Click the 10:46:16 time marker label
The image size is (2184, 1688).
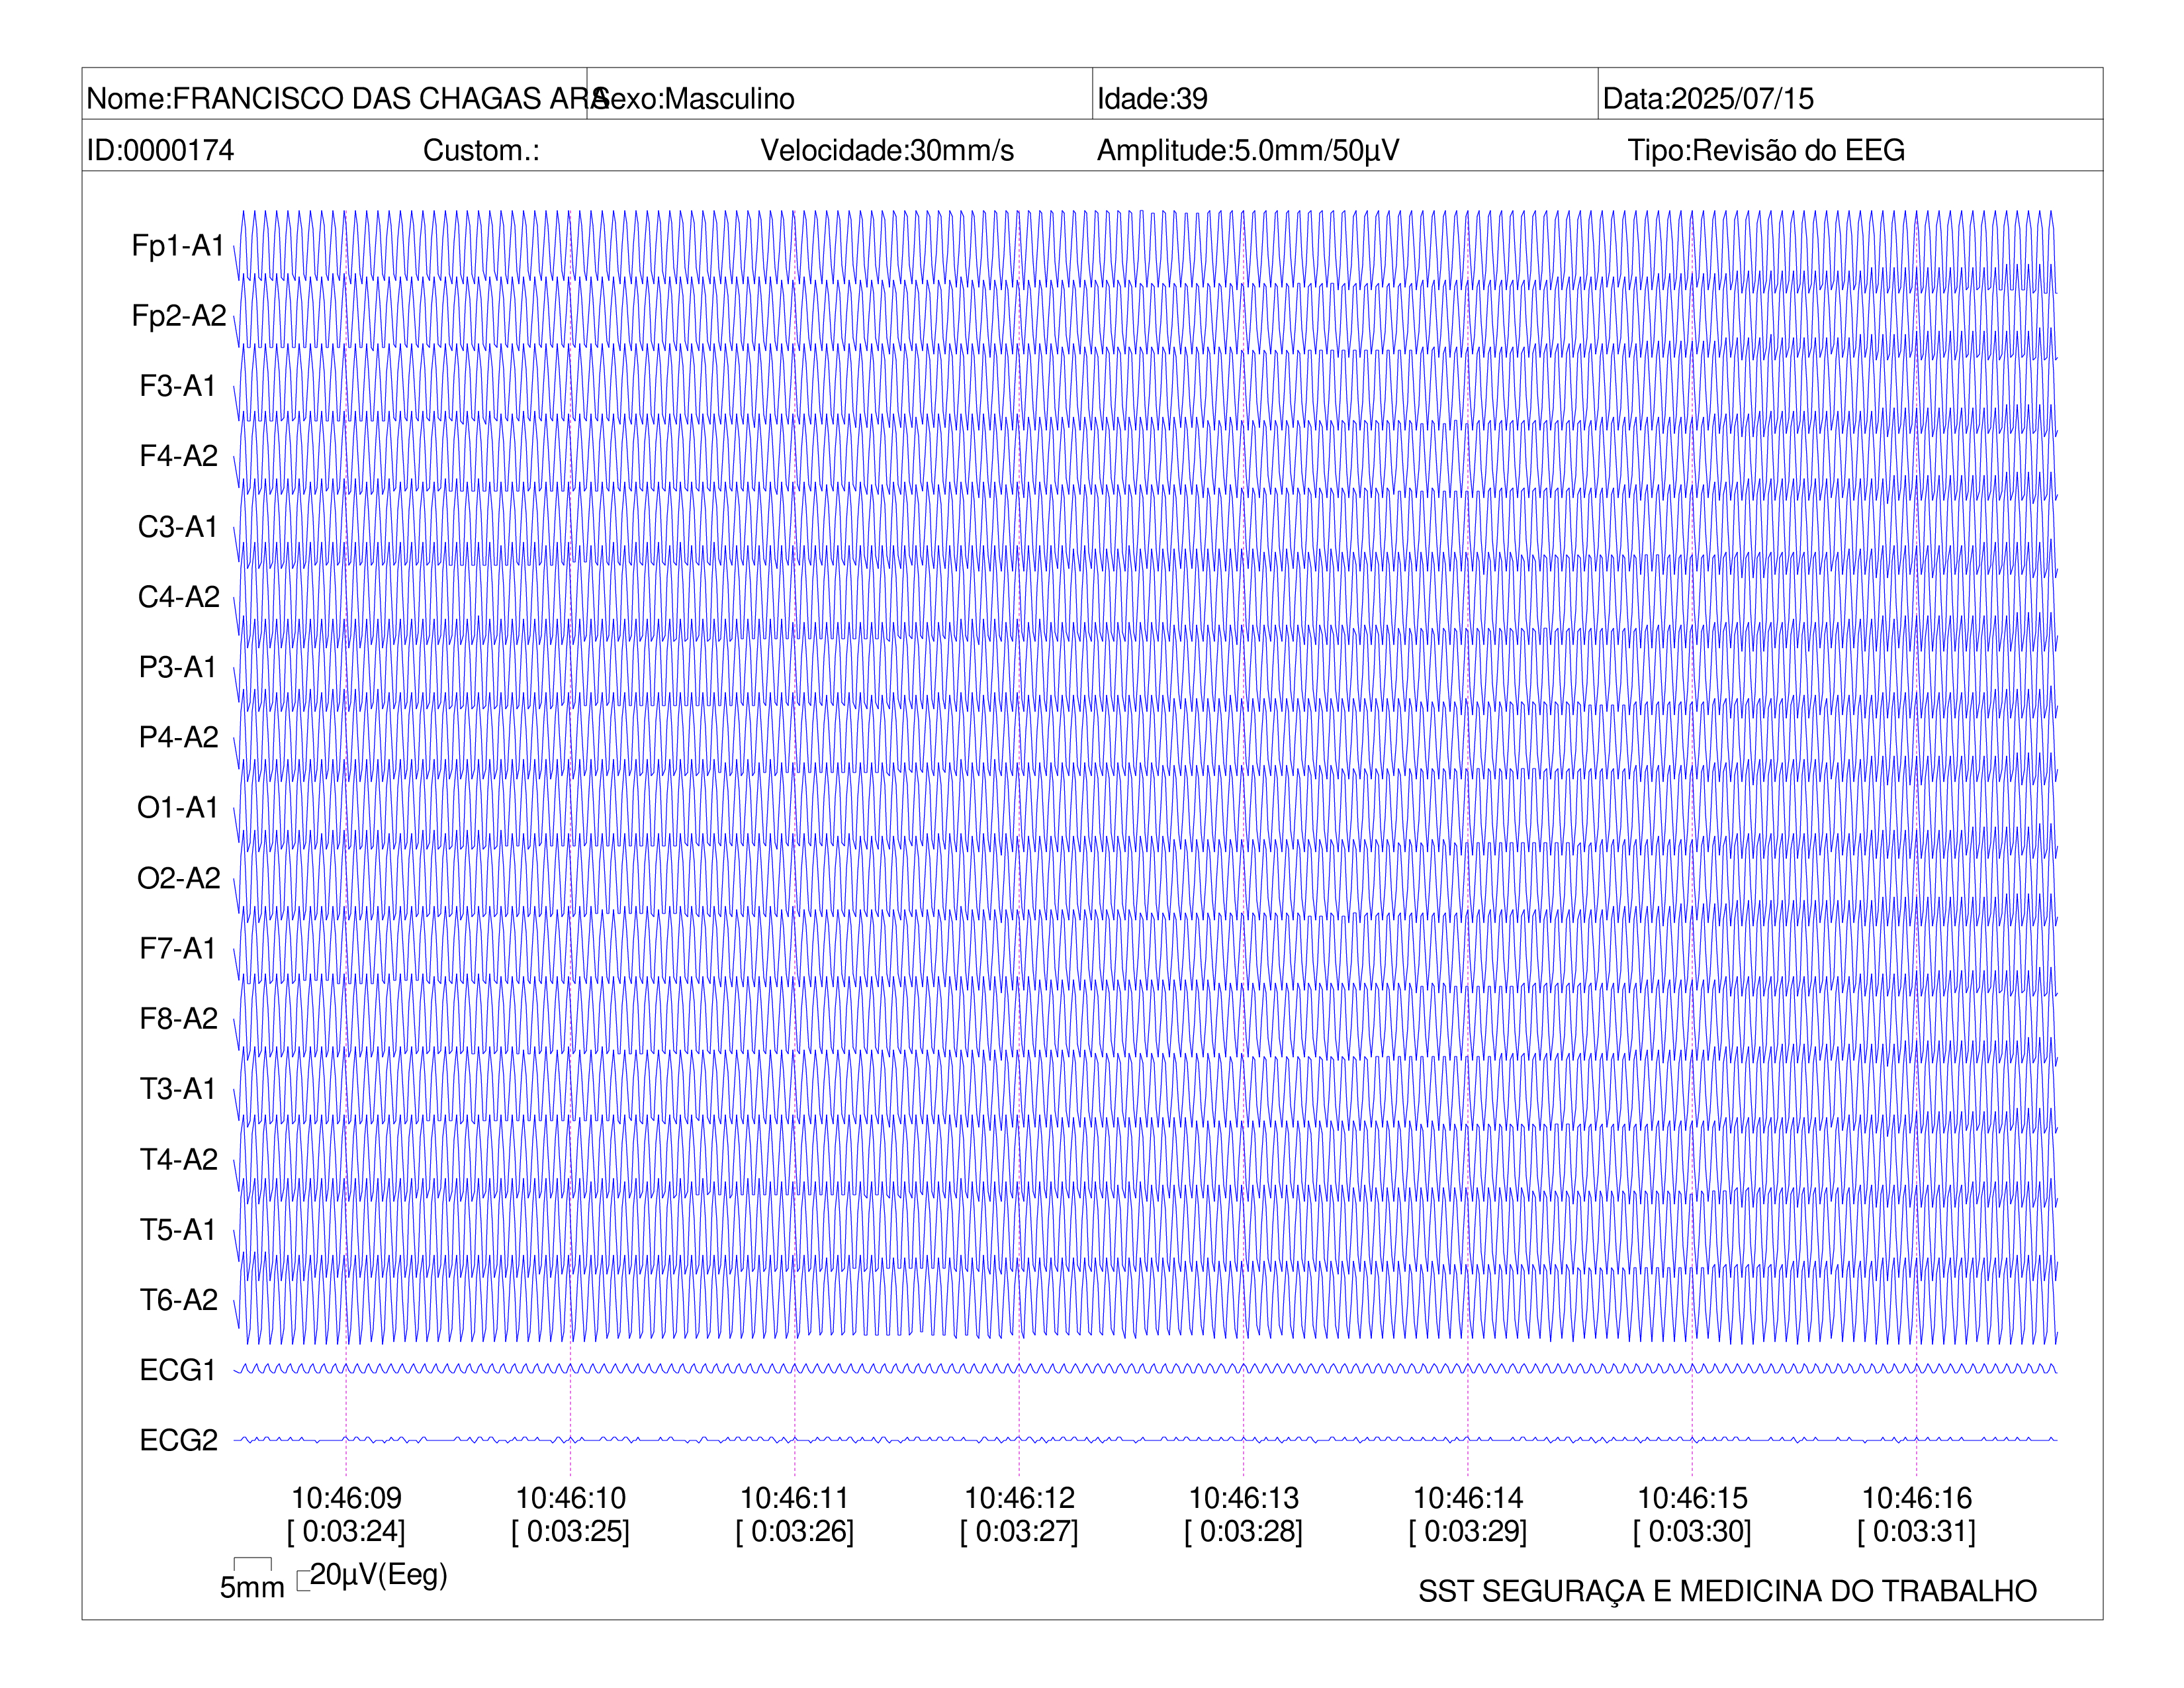(1916, 1498)
